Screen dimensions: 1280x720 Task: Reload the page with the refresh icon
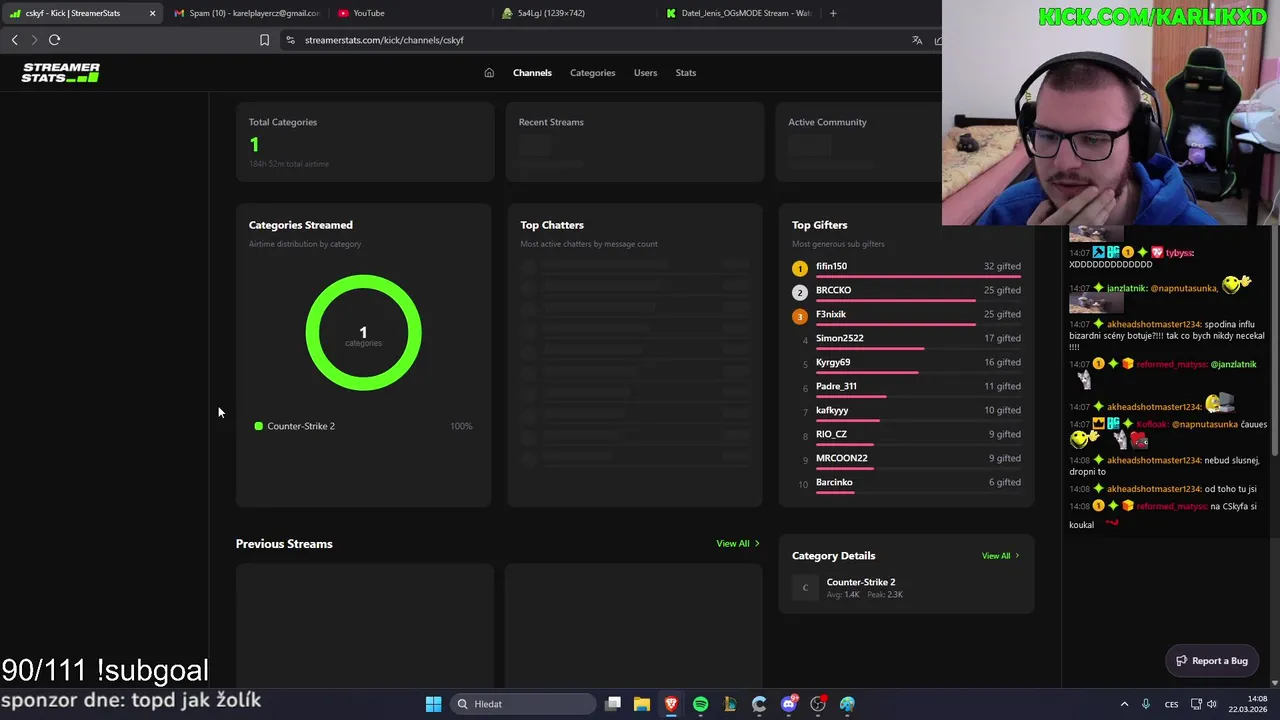55,40
